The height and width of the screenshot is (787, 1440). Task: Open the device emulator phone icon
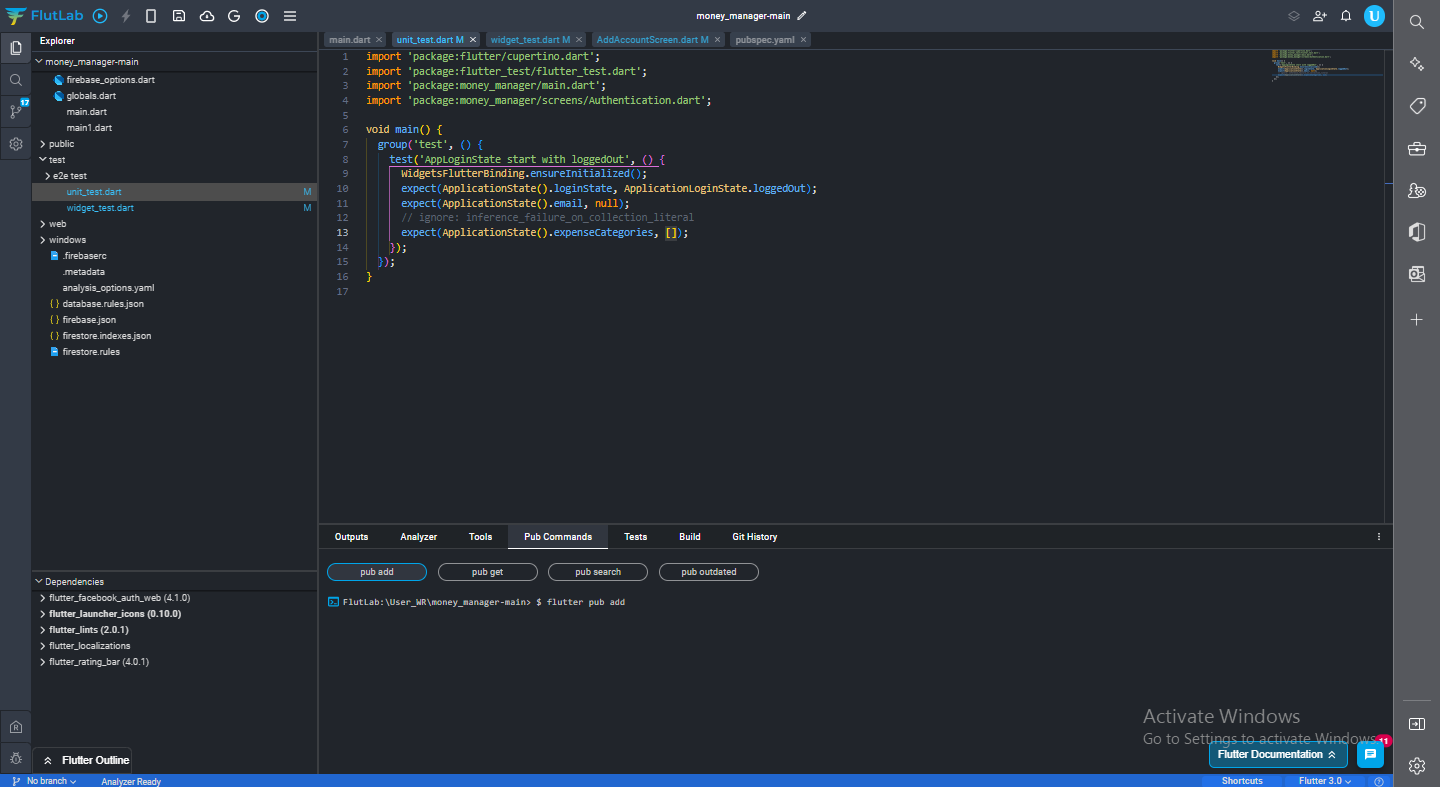tap(151, 16)
